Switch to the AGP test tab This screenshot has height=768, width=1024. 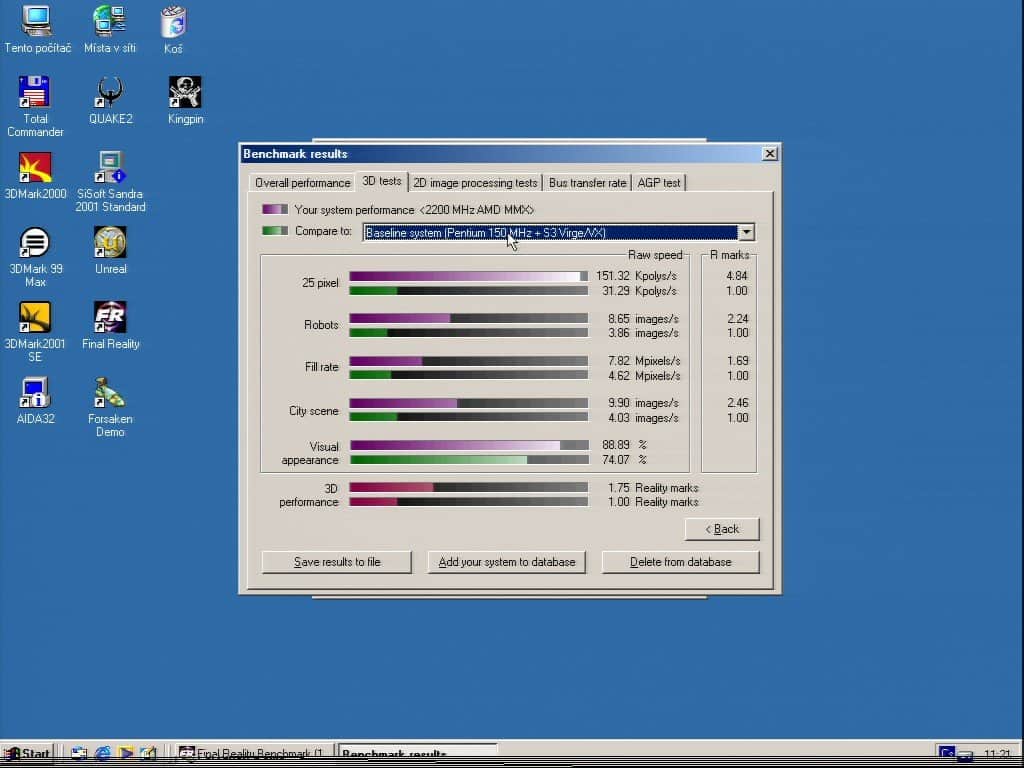(x=658, y=183)
